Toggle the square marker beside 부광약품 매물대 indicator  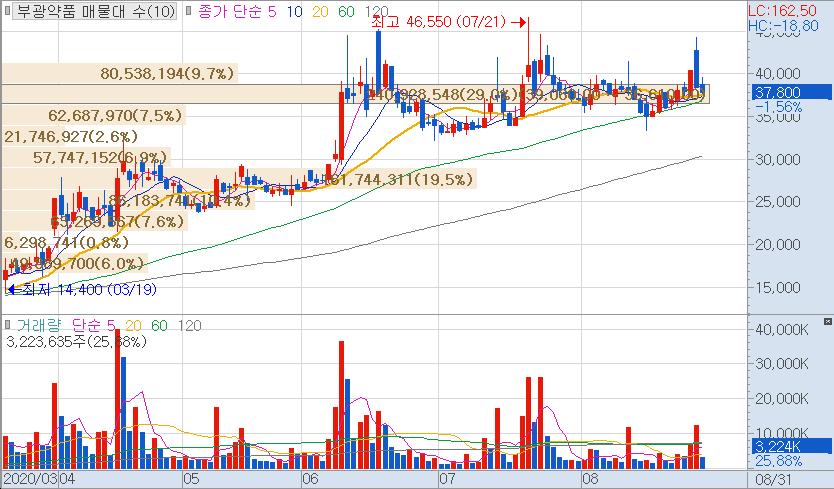pos(6,11)
